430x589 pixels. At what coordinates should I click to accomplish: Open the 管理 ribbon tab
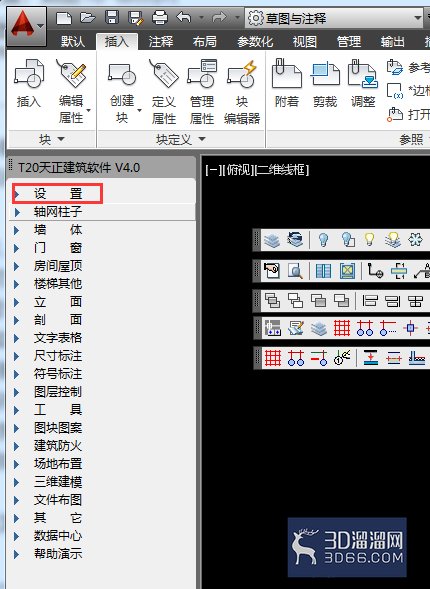349,41
